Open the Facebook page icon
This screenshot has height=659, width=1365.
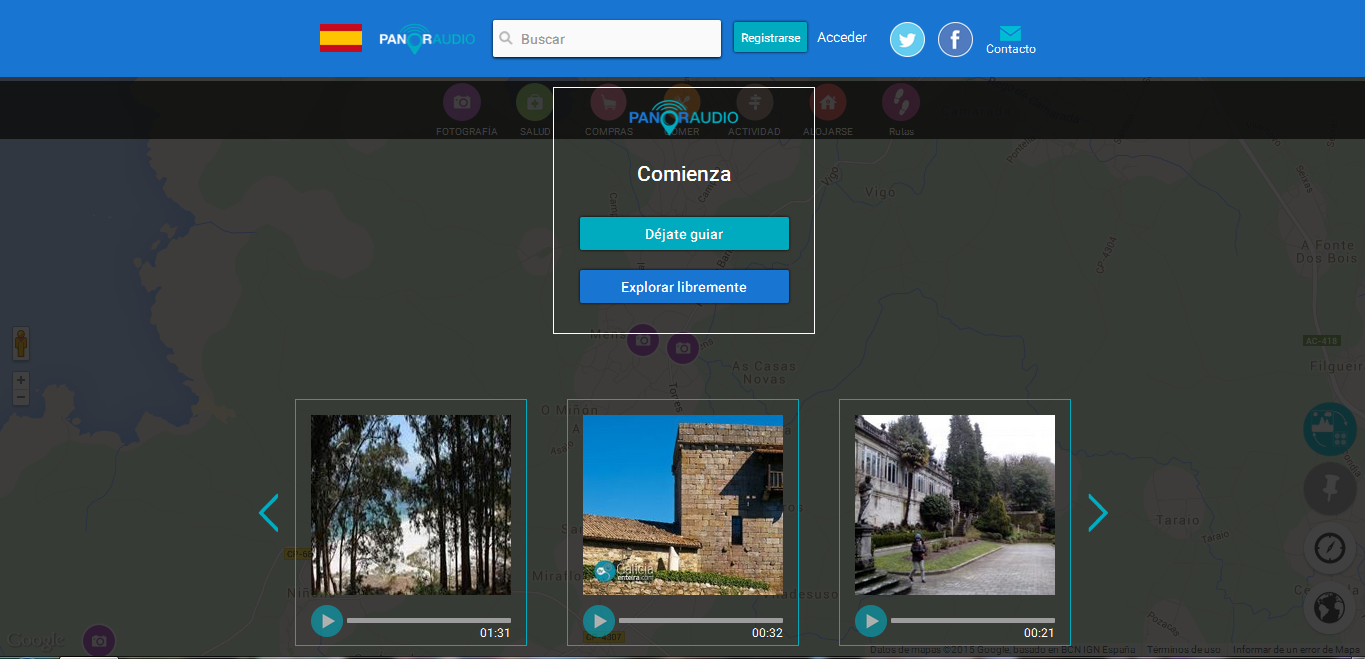tap(955, 40)
